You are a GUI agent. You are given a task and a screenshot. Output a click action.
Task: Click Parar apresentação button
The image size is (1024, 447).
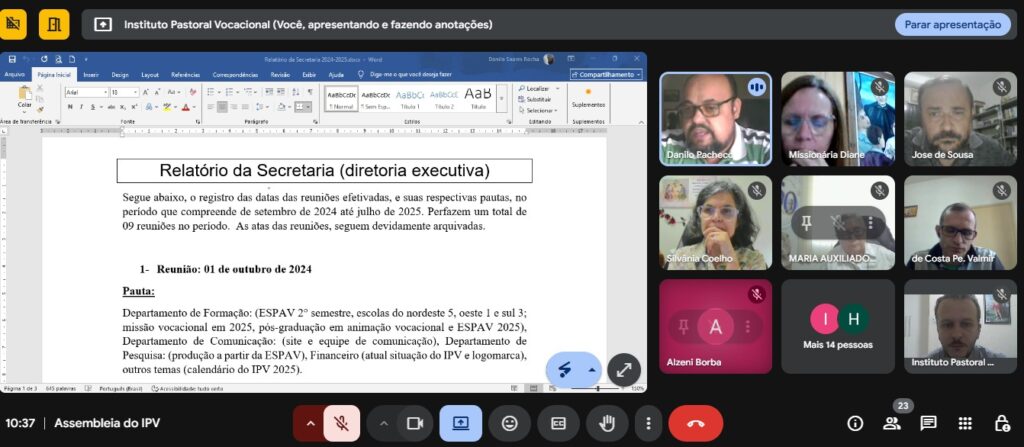[952, 24]
